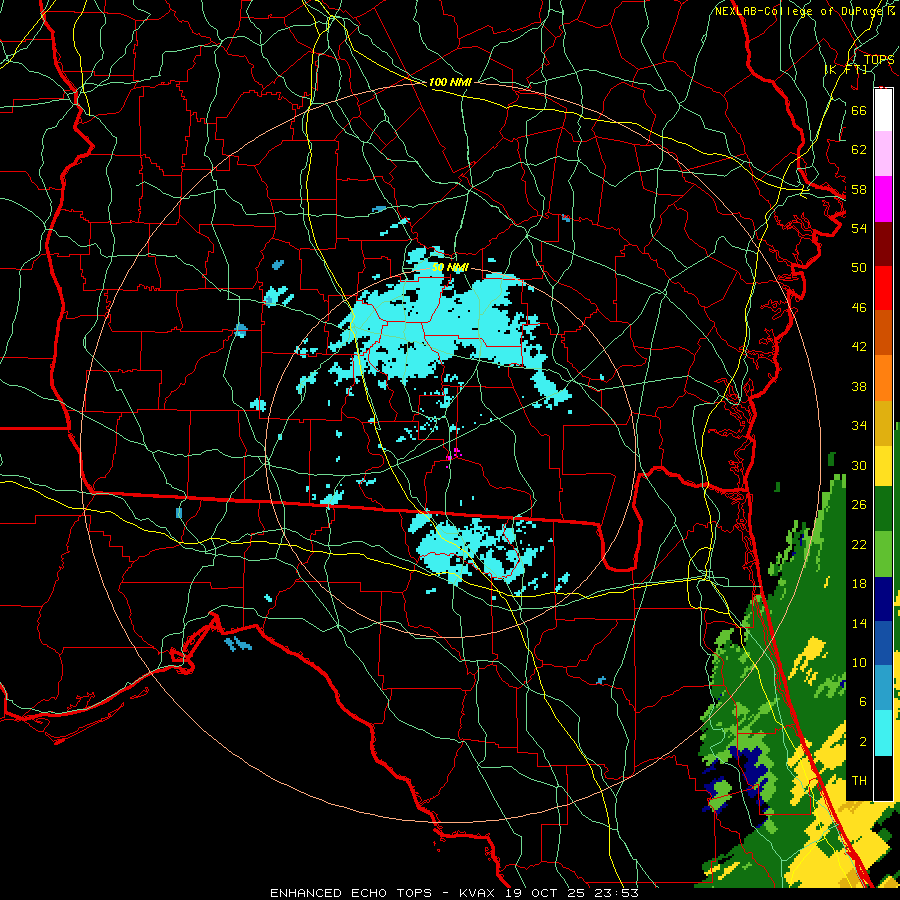Click the 'NEXLAB-College of DuPage' header text

pos(800,11)
